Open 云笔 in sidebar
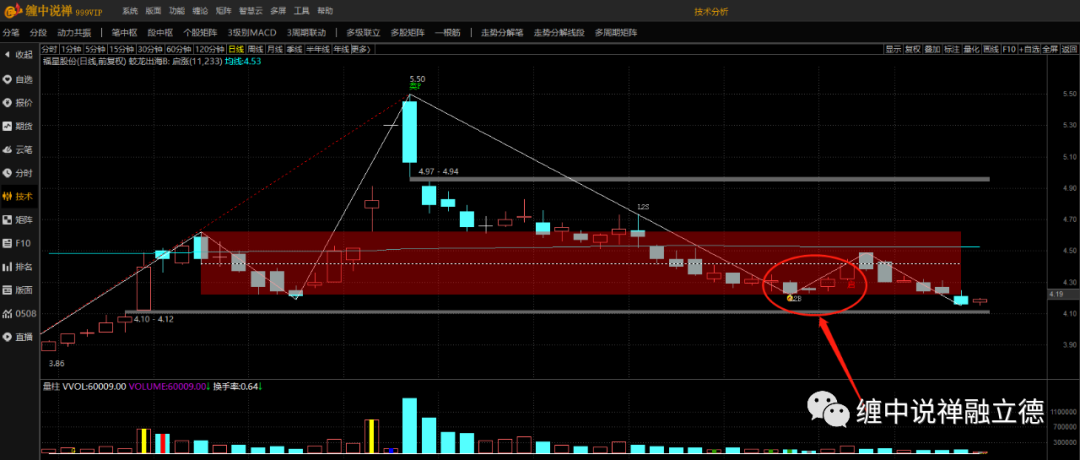The image size is (1080, 460). coord(18,149)
